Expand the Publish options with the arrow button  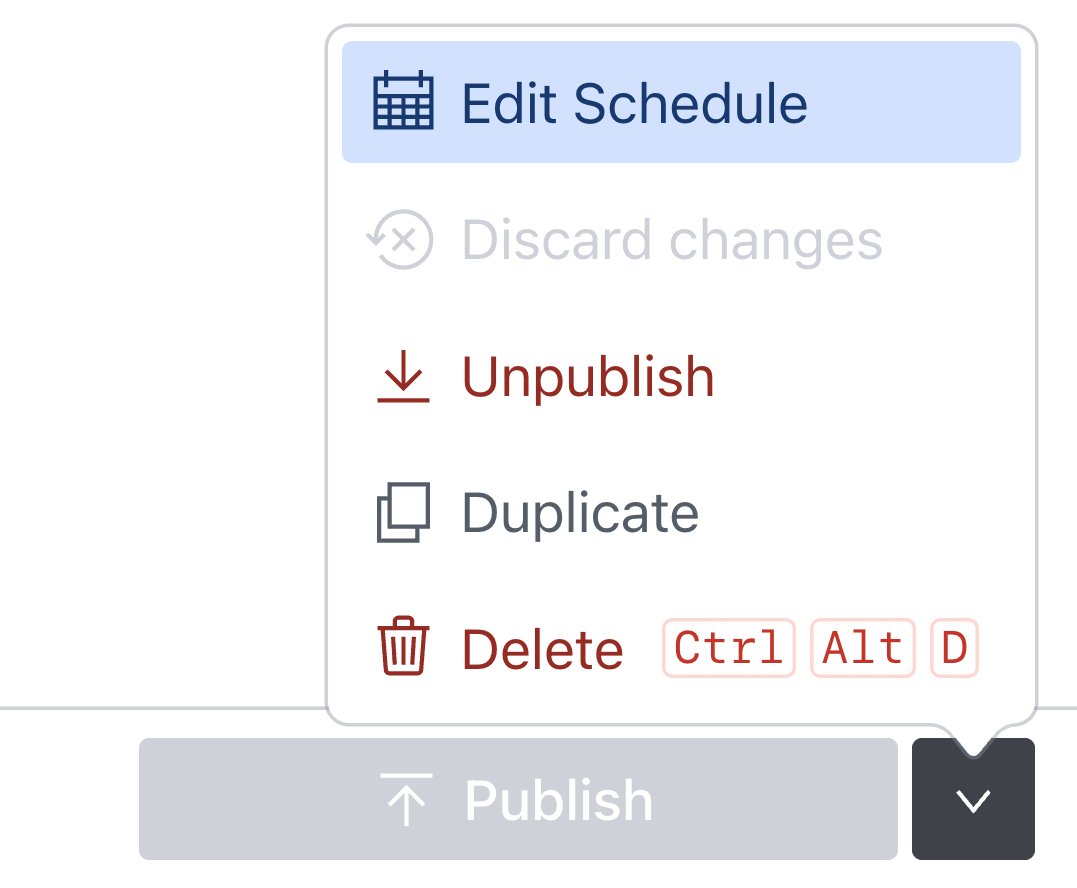point(973,799)
